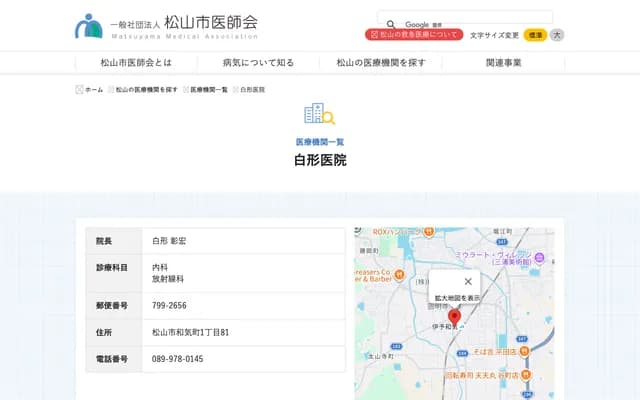
Task: Open 松山の救急医療について red link
Action: (415, 34)
